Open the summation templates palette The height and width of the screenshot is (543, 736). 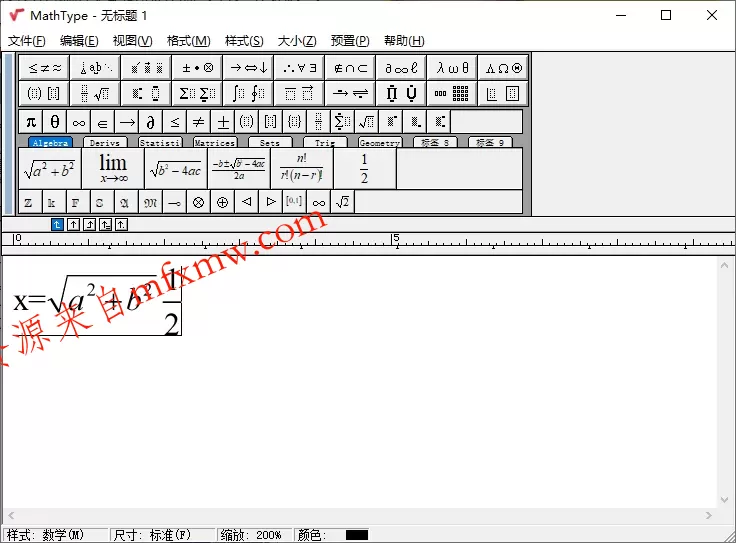tap(198, 93)
